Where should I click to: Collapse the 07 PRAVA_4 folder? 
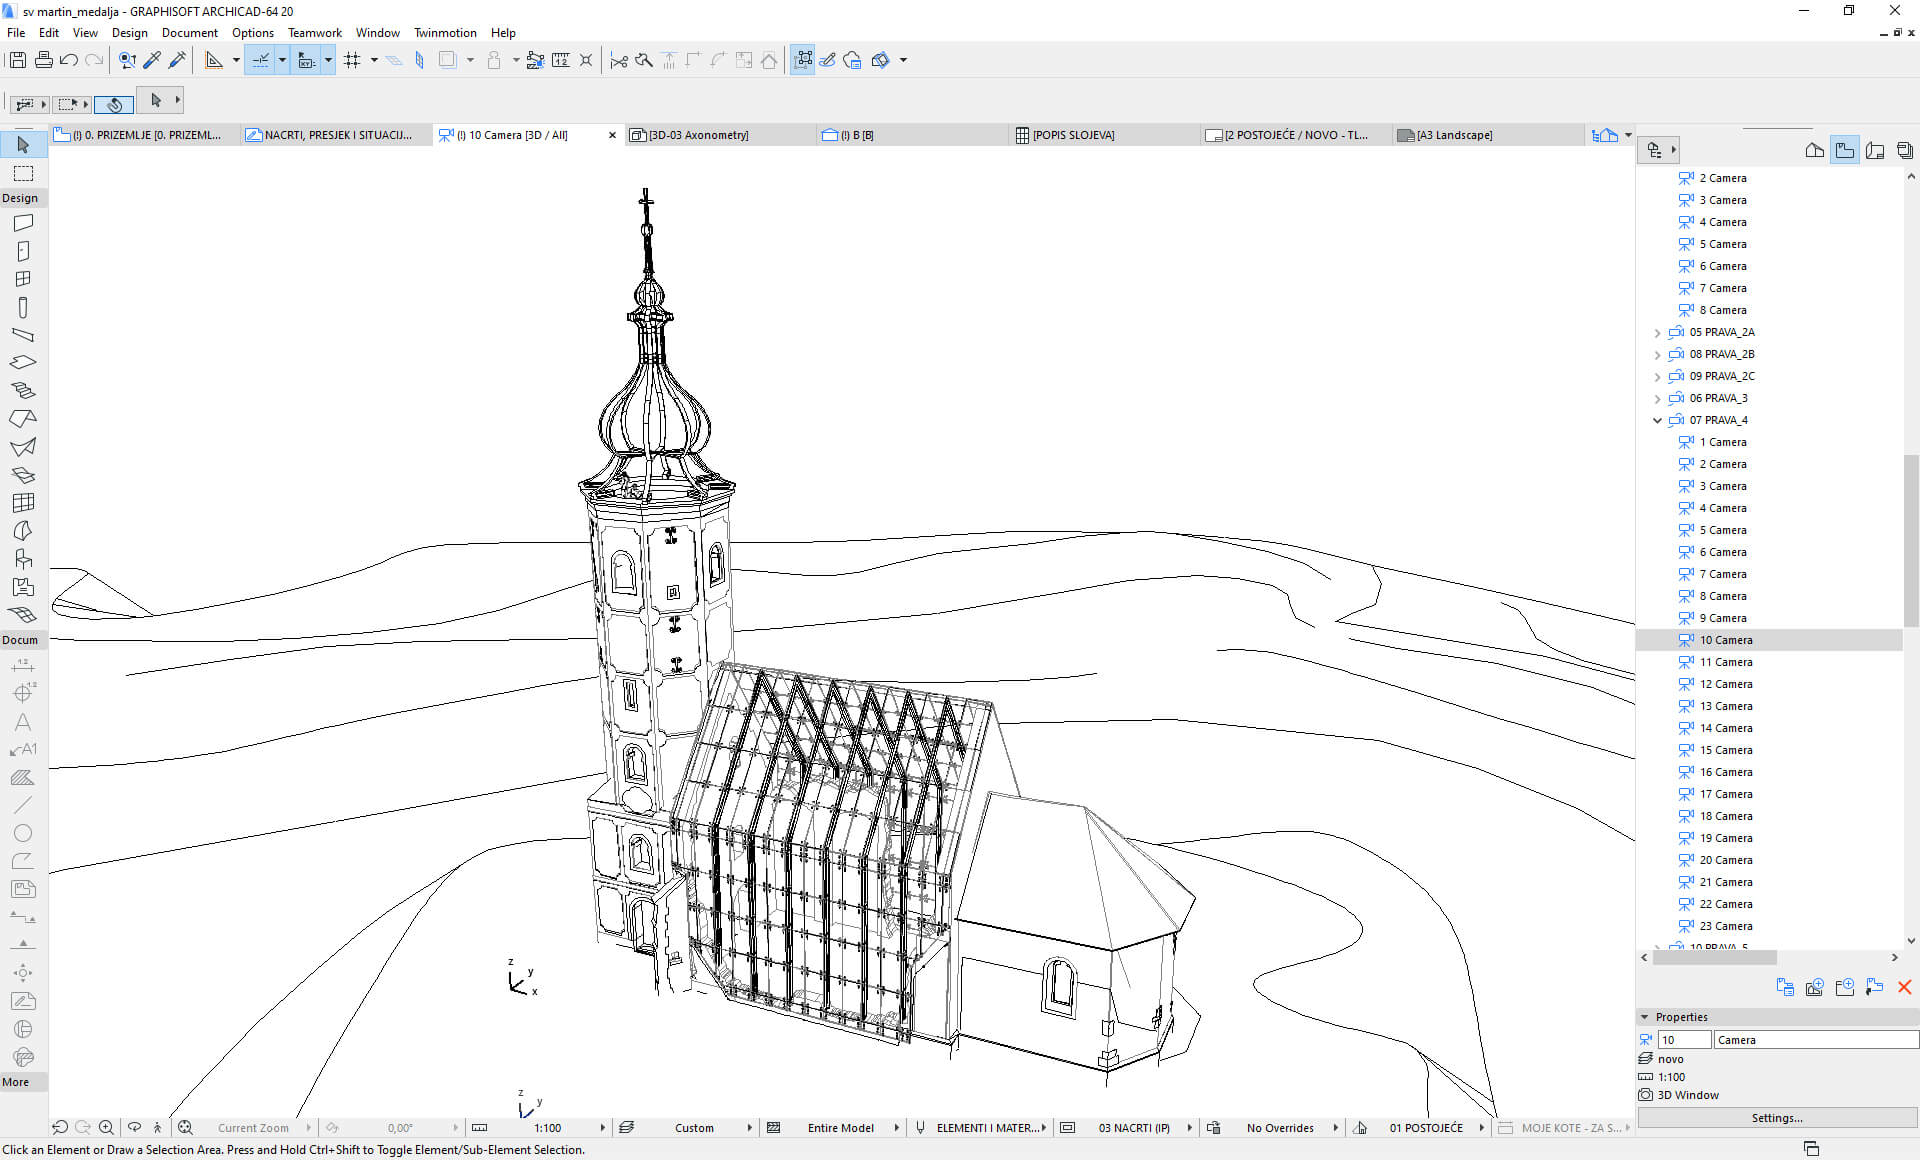click(1657, 421)
